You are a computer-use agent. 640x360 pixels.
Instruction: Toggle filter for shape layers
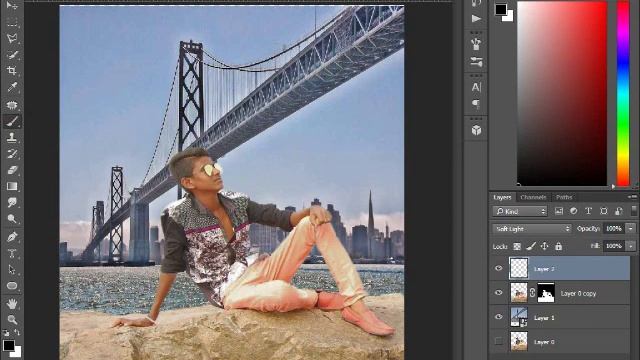[x=604, y=211]
